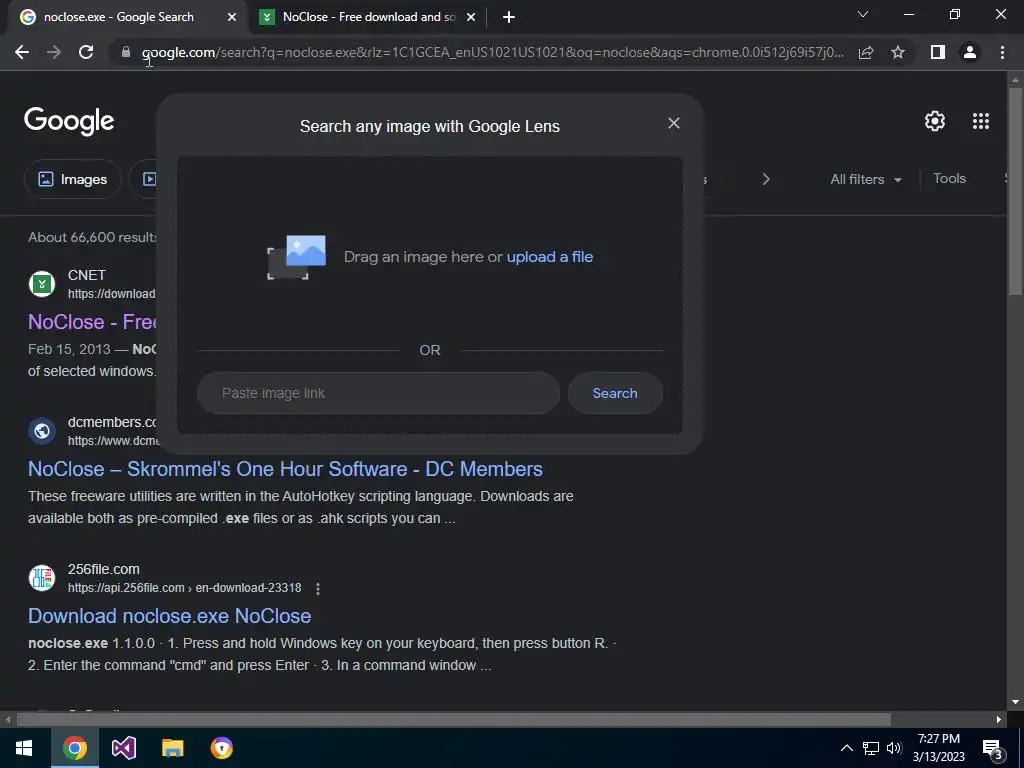The width and height of the screenshot is (1024, 768).
Task: Open the browser side panel
Action: tap(938, 52)
